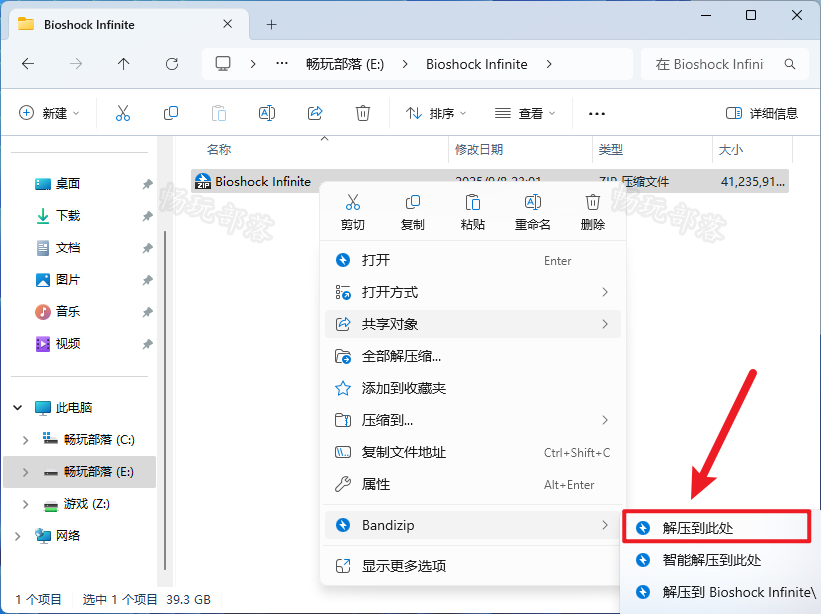
Task: Click the search magnifier icon
Action: click(x=790, y=64)
